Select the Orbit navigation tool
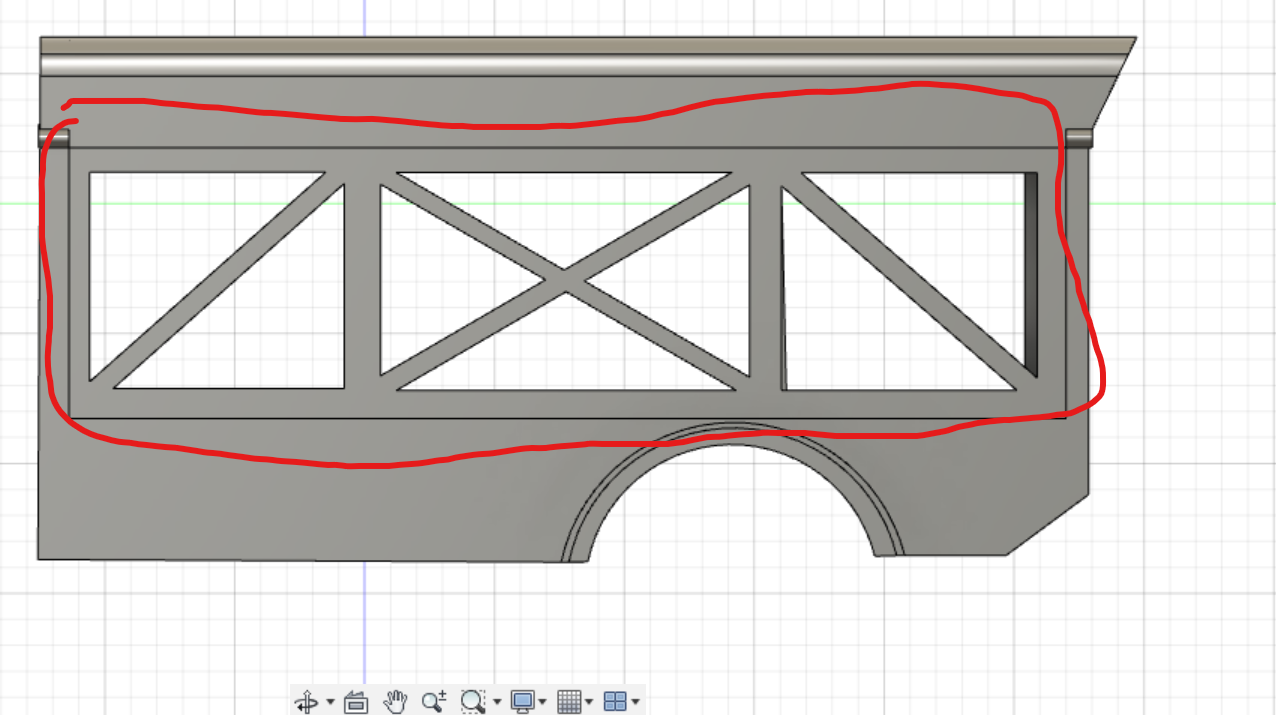This screenshot has width=1276, height=715. coord(306,701)
